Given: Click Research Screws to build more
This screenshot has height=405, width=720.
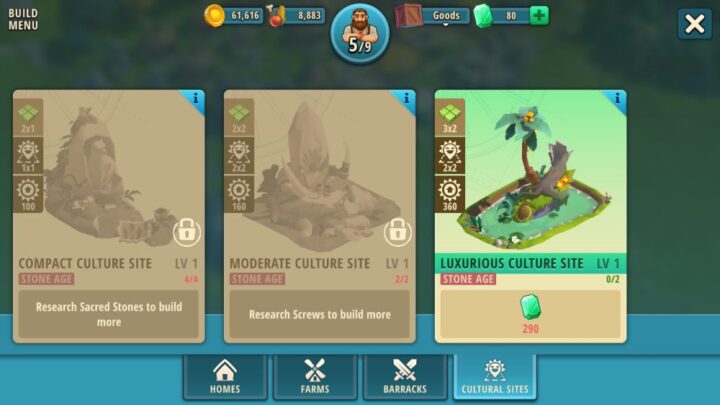Looking at the screenshot, I should [320, 314].
